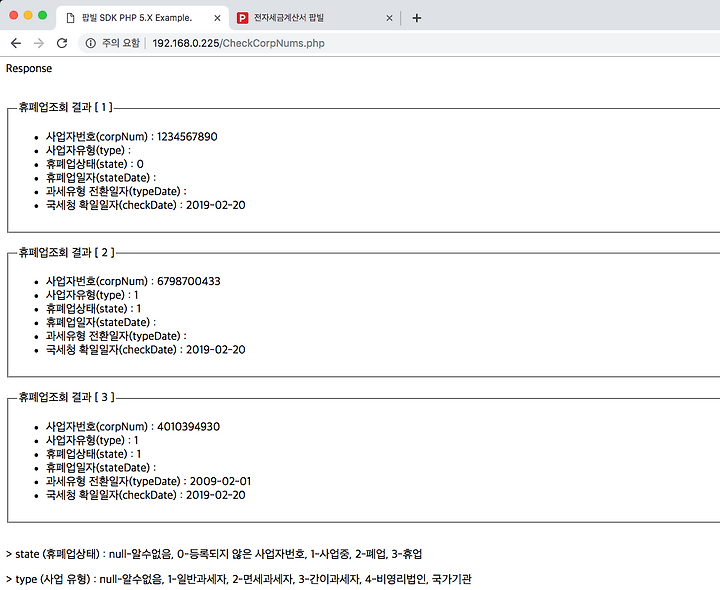Click the type (사업 유형) legend note
The image size is (720, 590).
click(x=239, y=579)
